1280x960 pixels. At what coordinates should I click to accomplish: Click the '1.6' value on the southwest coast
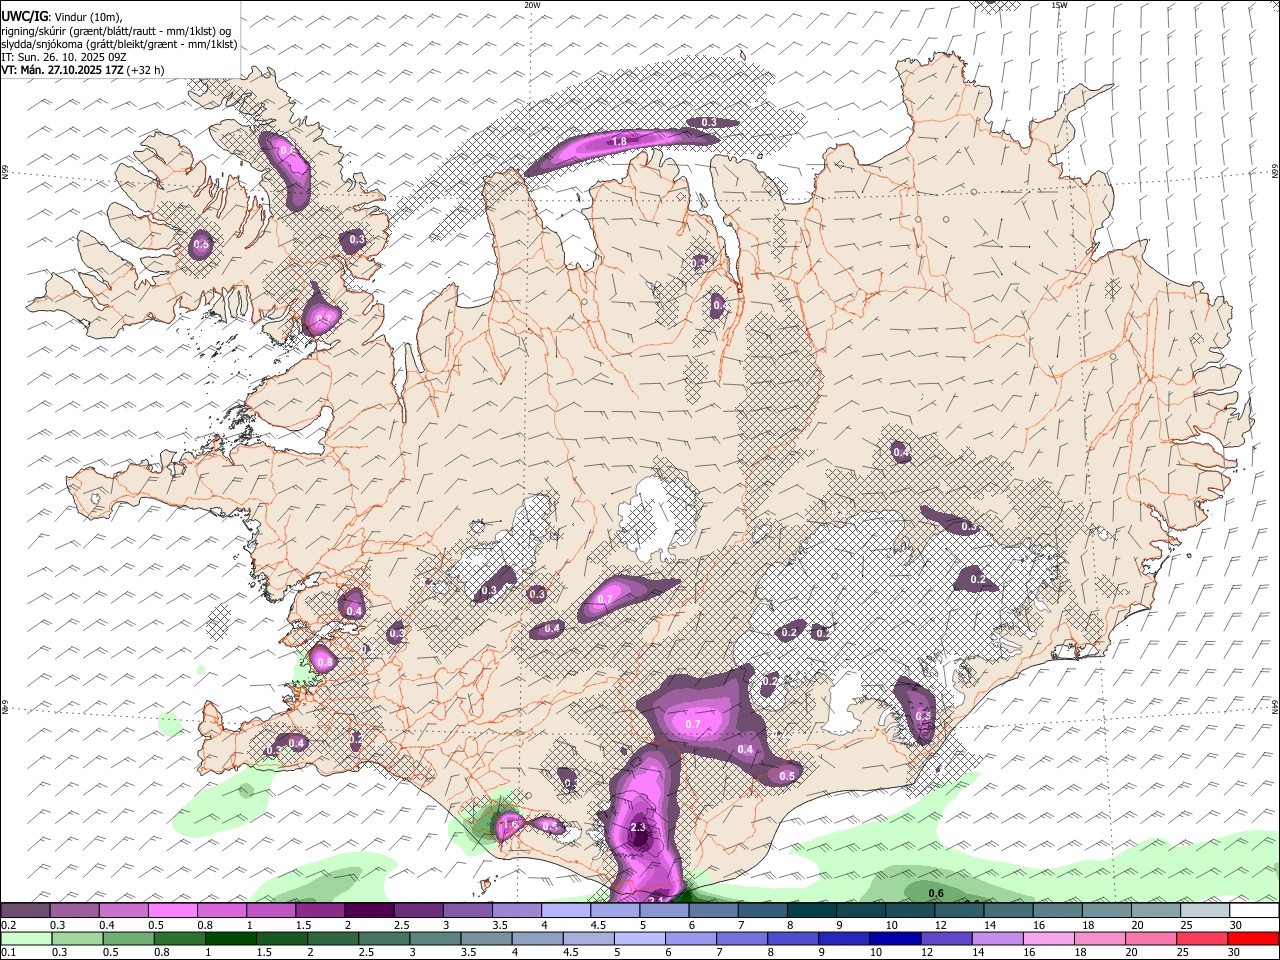(510, 824)
